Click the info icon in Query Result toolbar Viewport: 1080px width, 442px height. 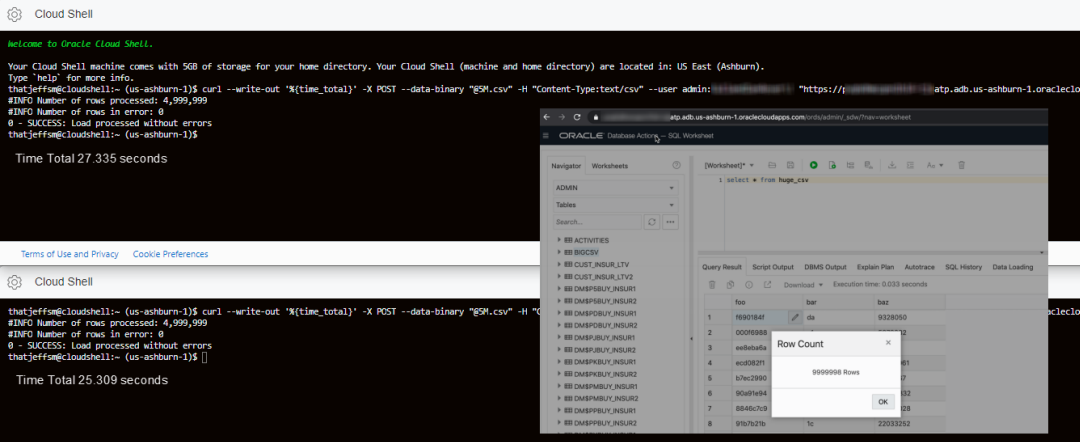tap(749, 284)
